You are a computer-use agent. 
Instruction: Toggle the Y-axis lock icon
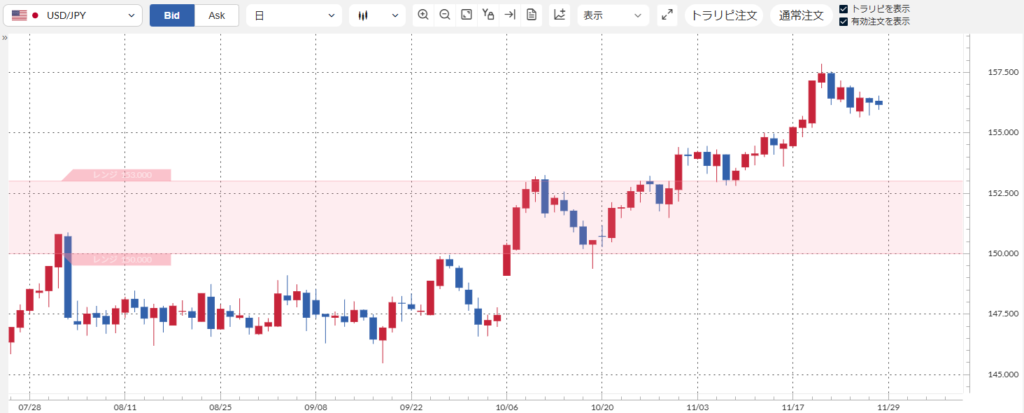coord(488,15)
